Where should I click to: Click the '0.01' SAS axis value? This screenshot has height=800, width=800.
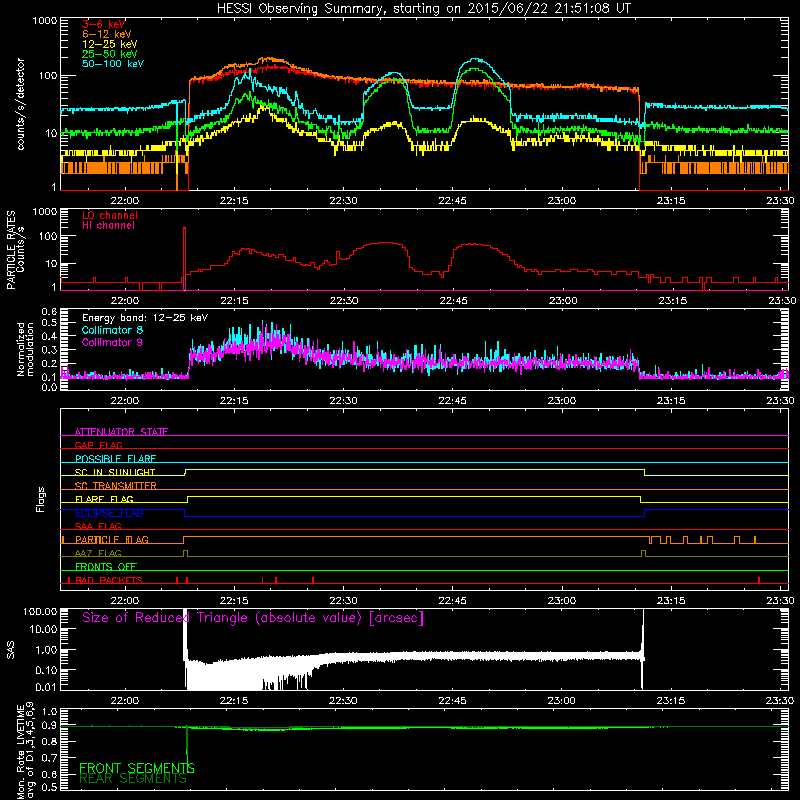(46, 687)
